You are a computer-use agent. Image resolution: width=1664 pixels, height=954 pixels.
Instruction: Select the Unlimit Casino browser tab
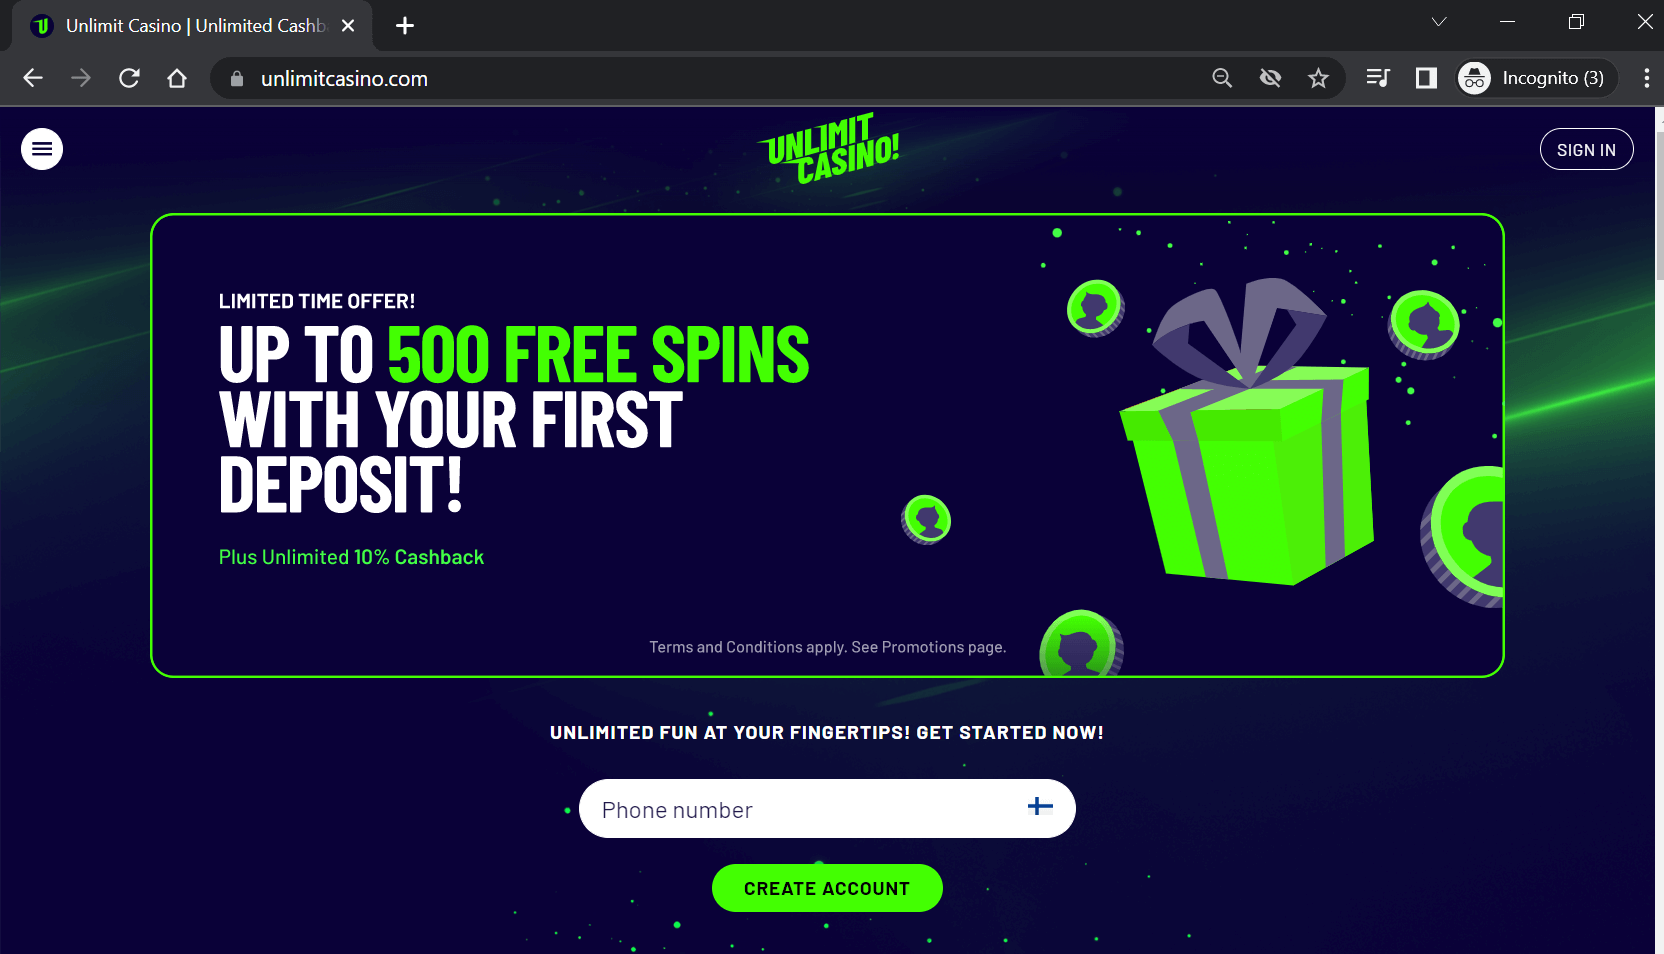point(192,26)
